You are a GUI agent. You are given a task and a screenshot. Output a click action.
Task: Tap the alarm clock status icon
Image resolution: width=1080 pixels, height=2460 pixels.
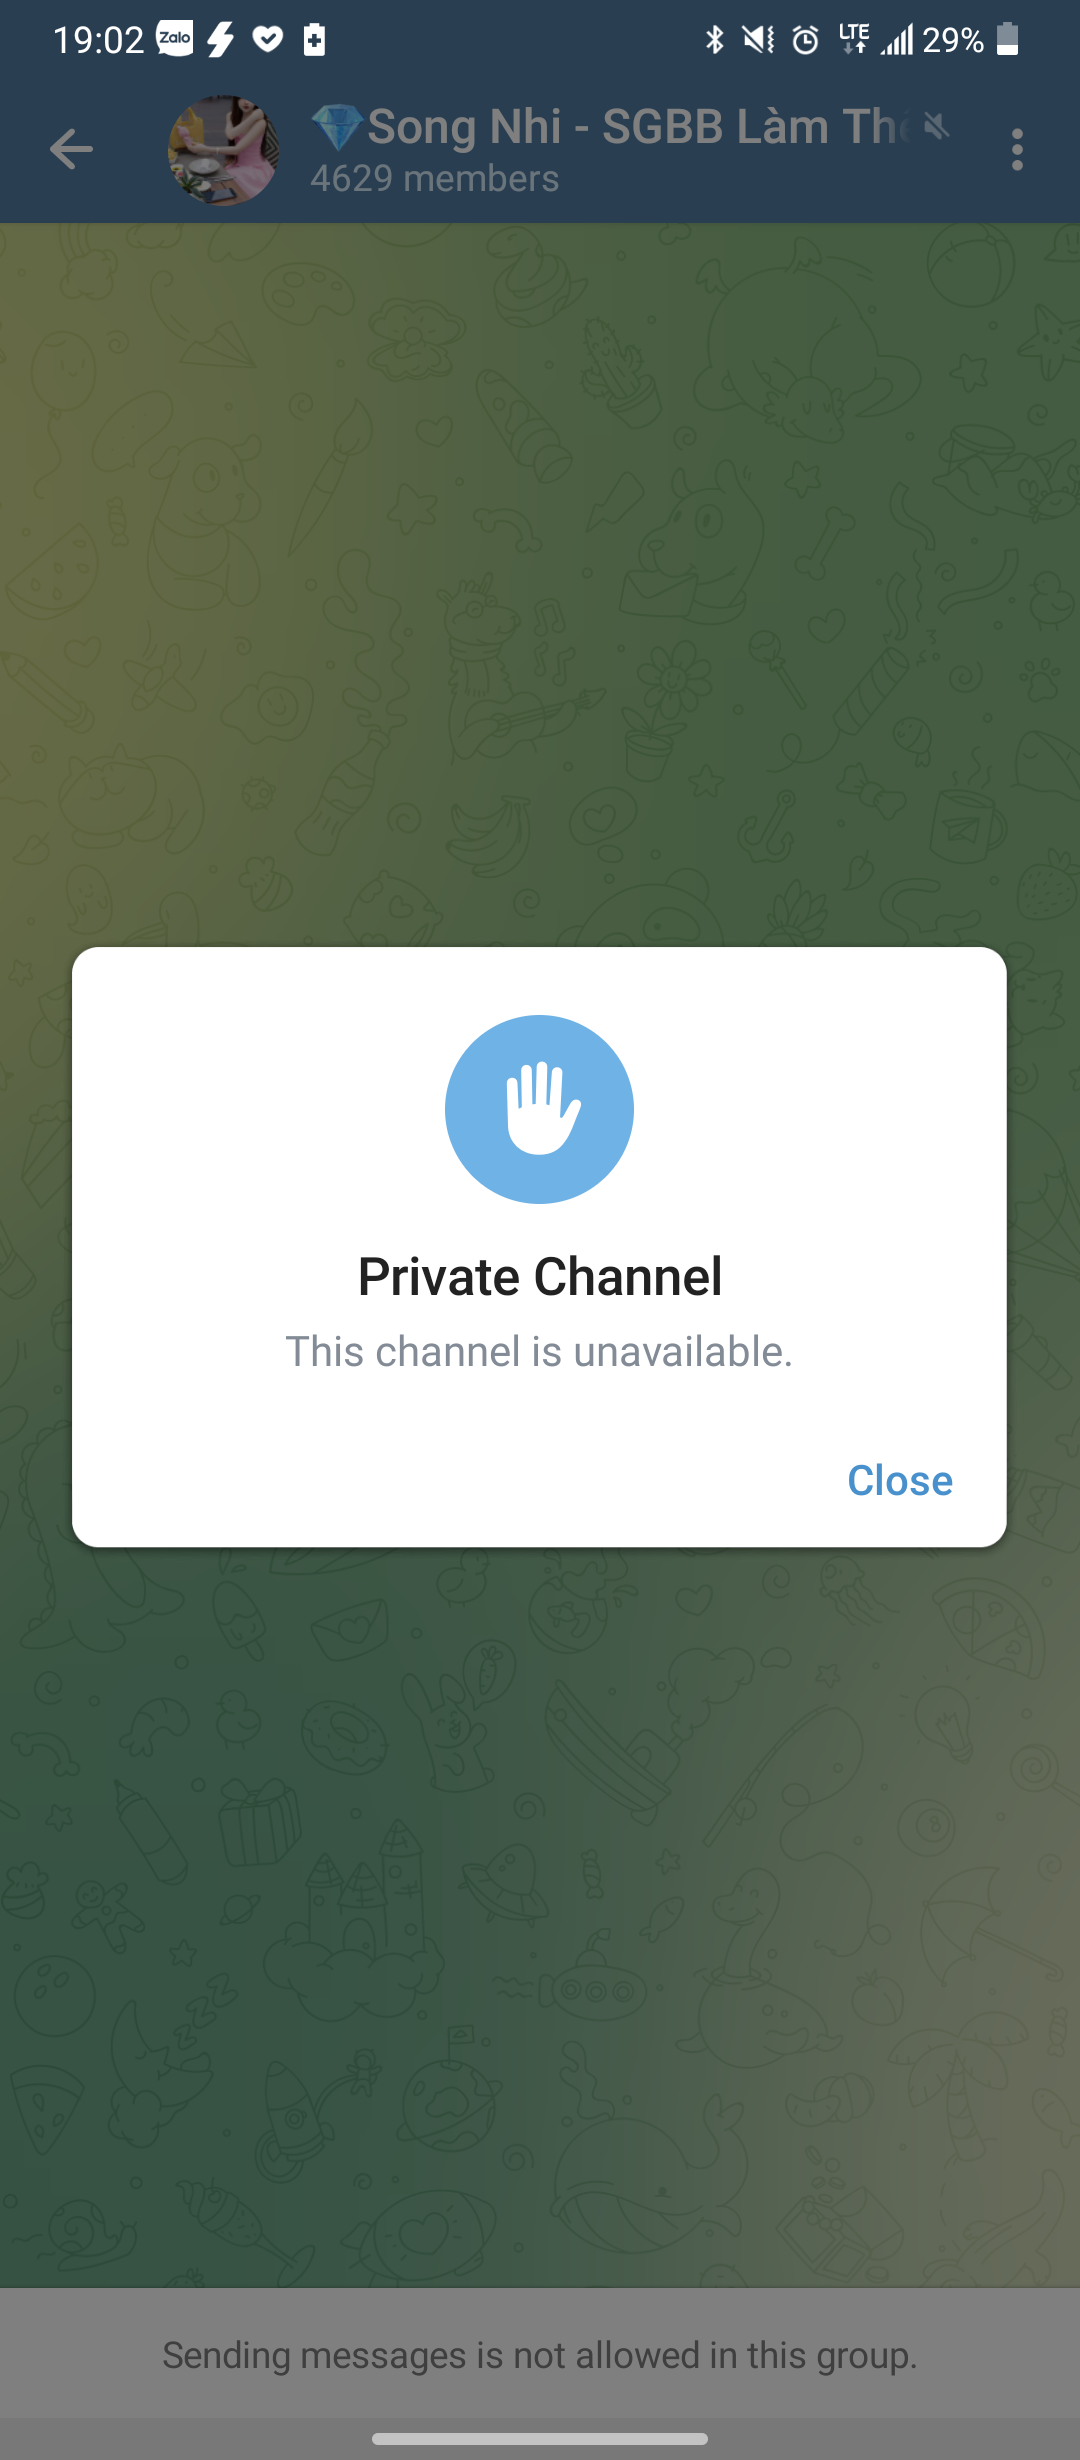[x=806, y=40]
